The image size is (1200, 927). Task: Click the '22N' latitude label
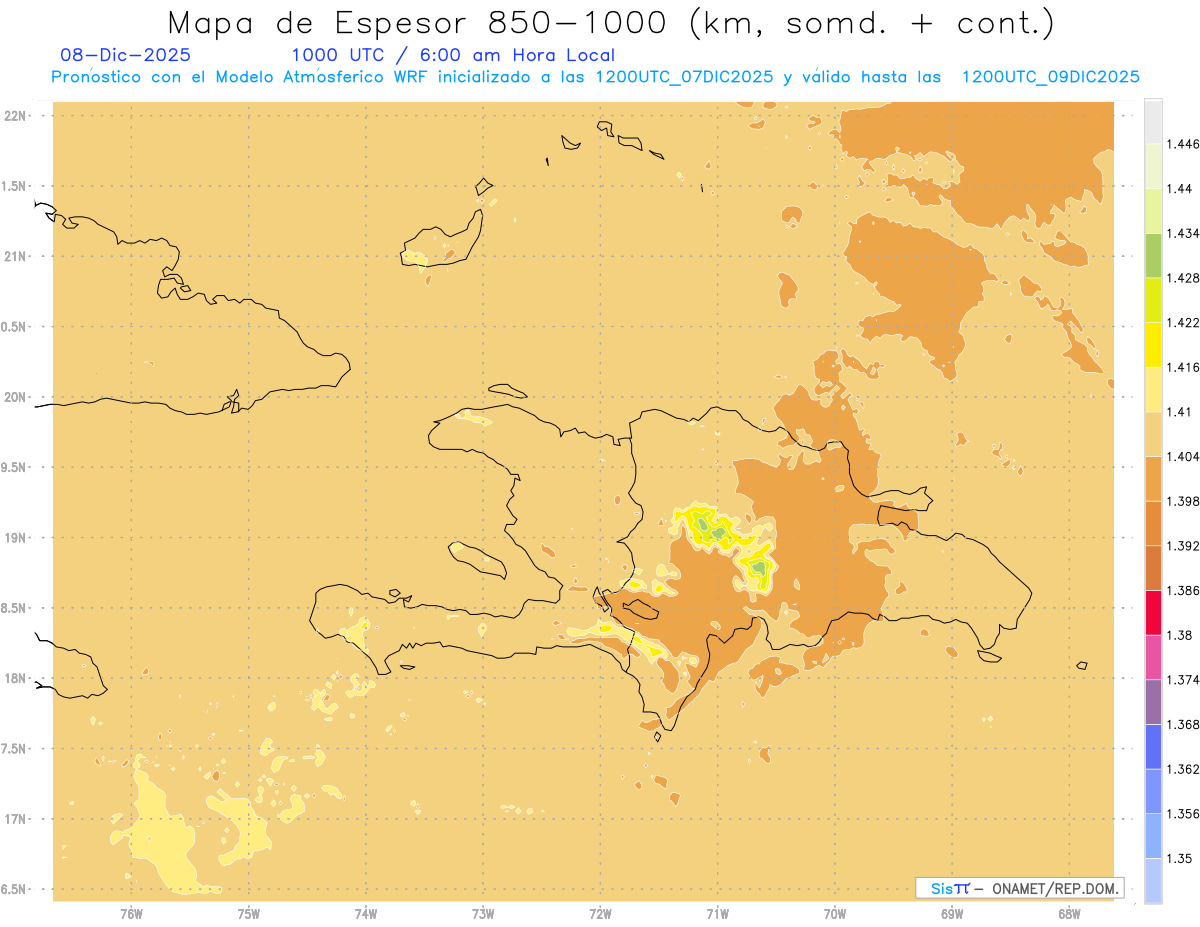click(x=13, y=116)
